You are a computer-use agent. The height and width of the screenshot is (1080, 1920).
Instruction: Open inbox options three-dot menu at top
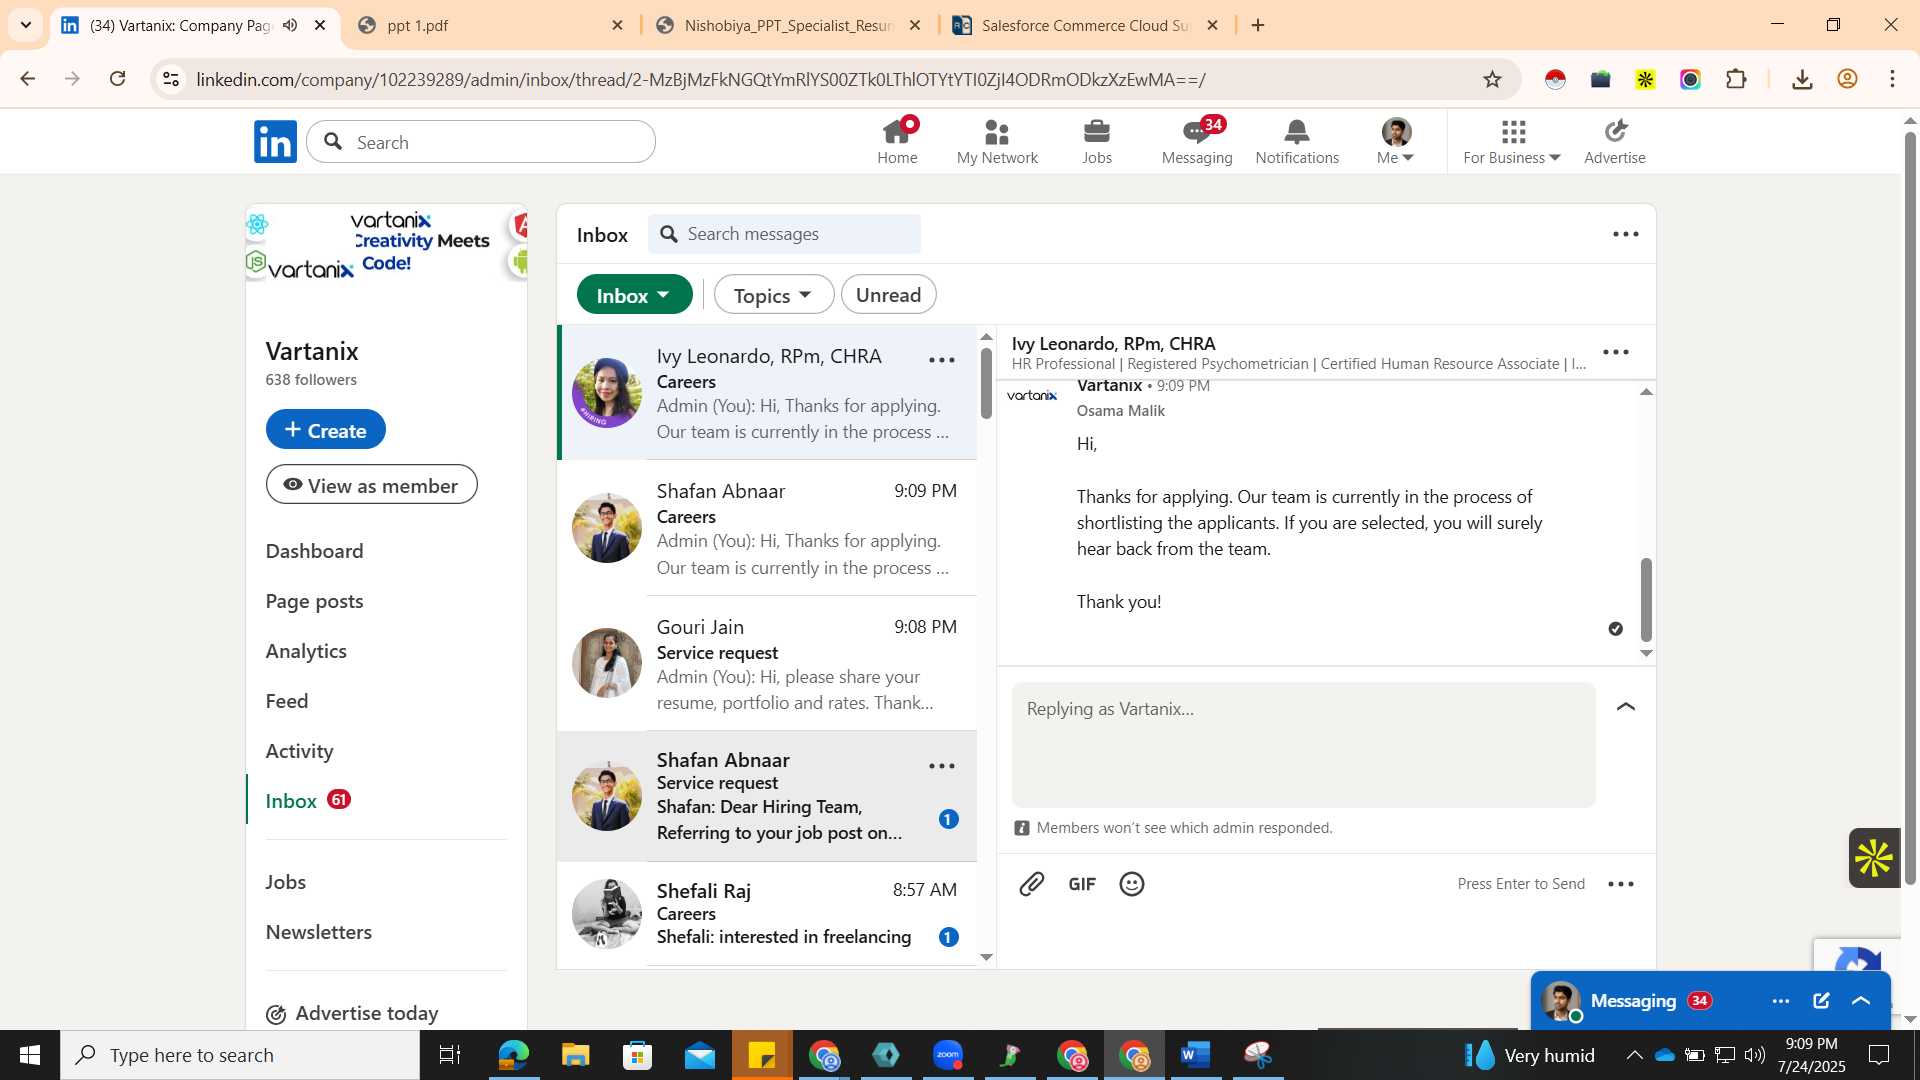click(1626, 234)
